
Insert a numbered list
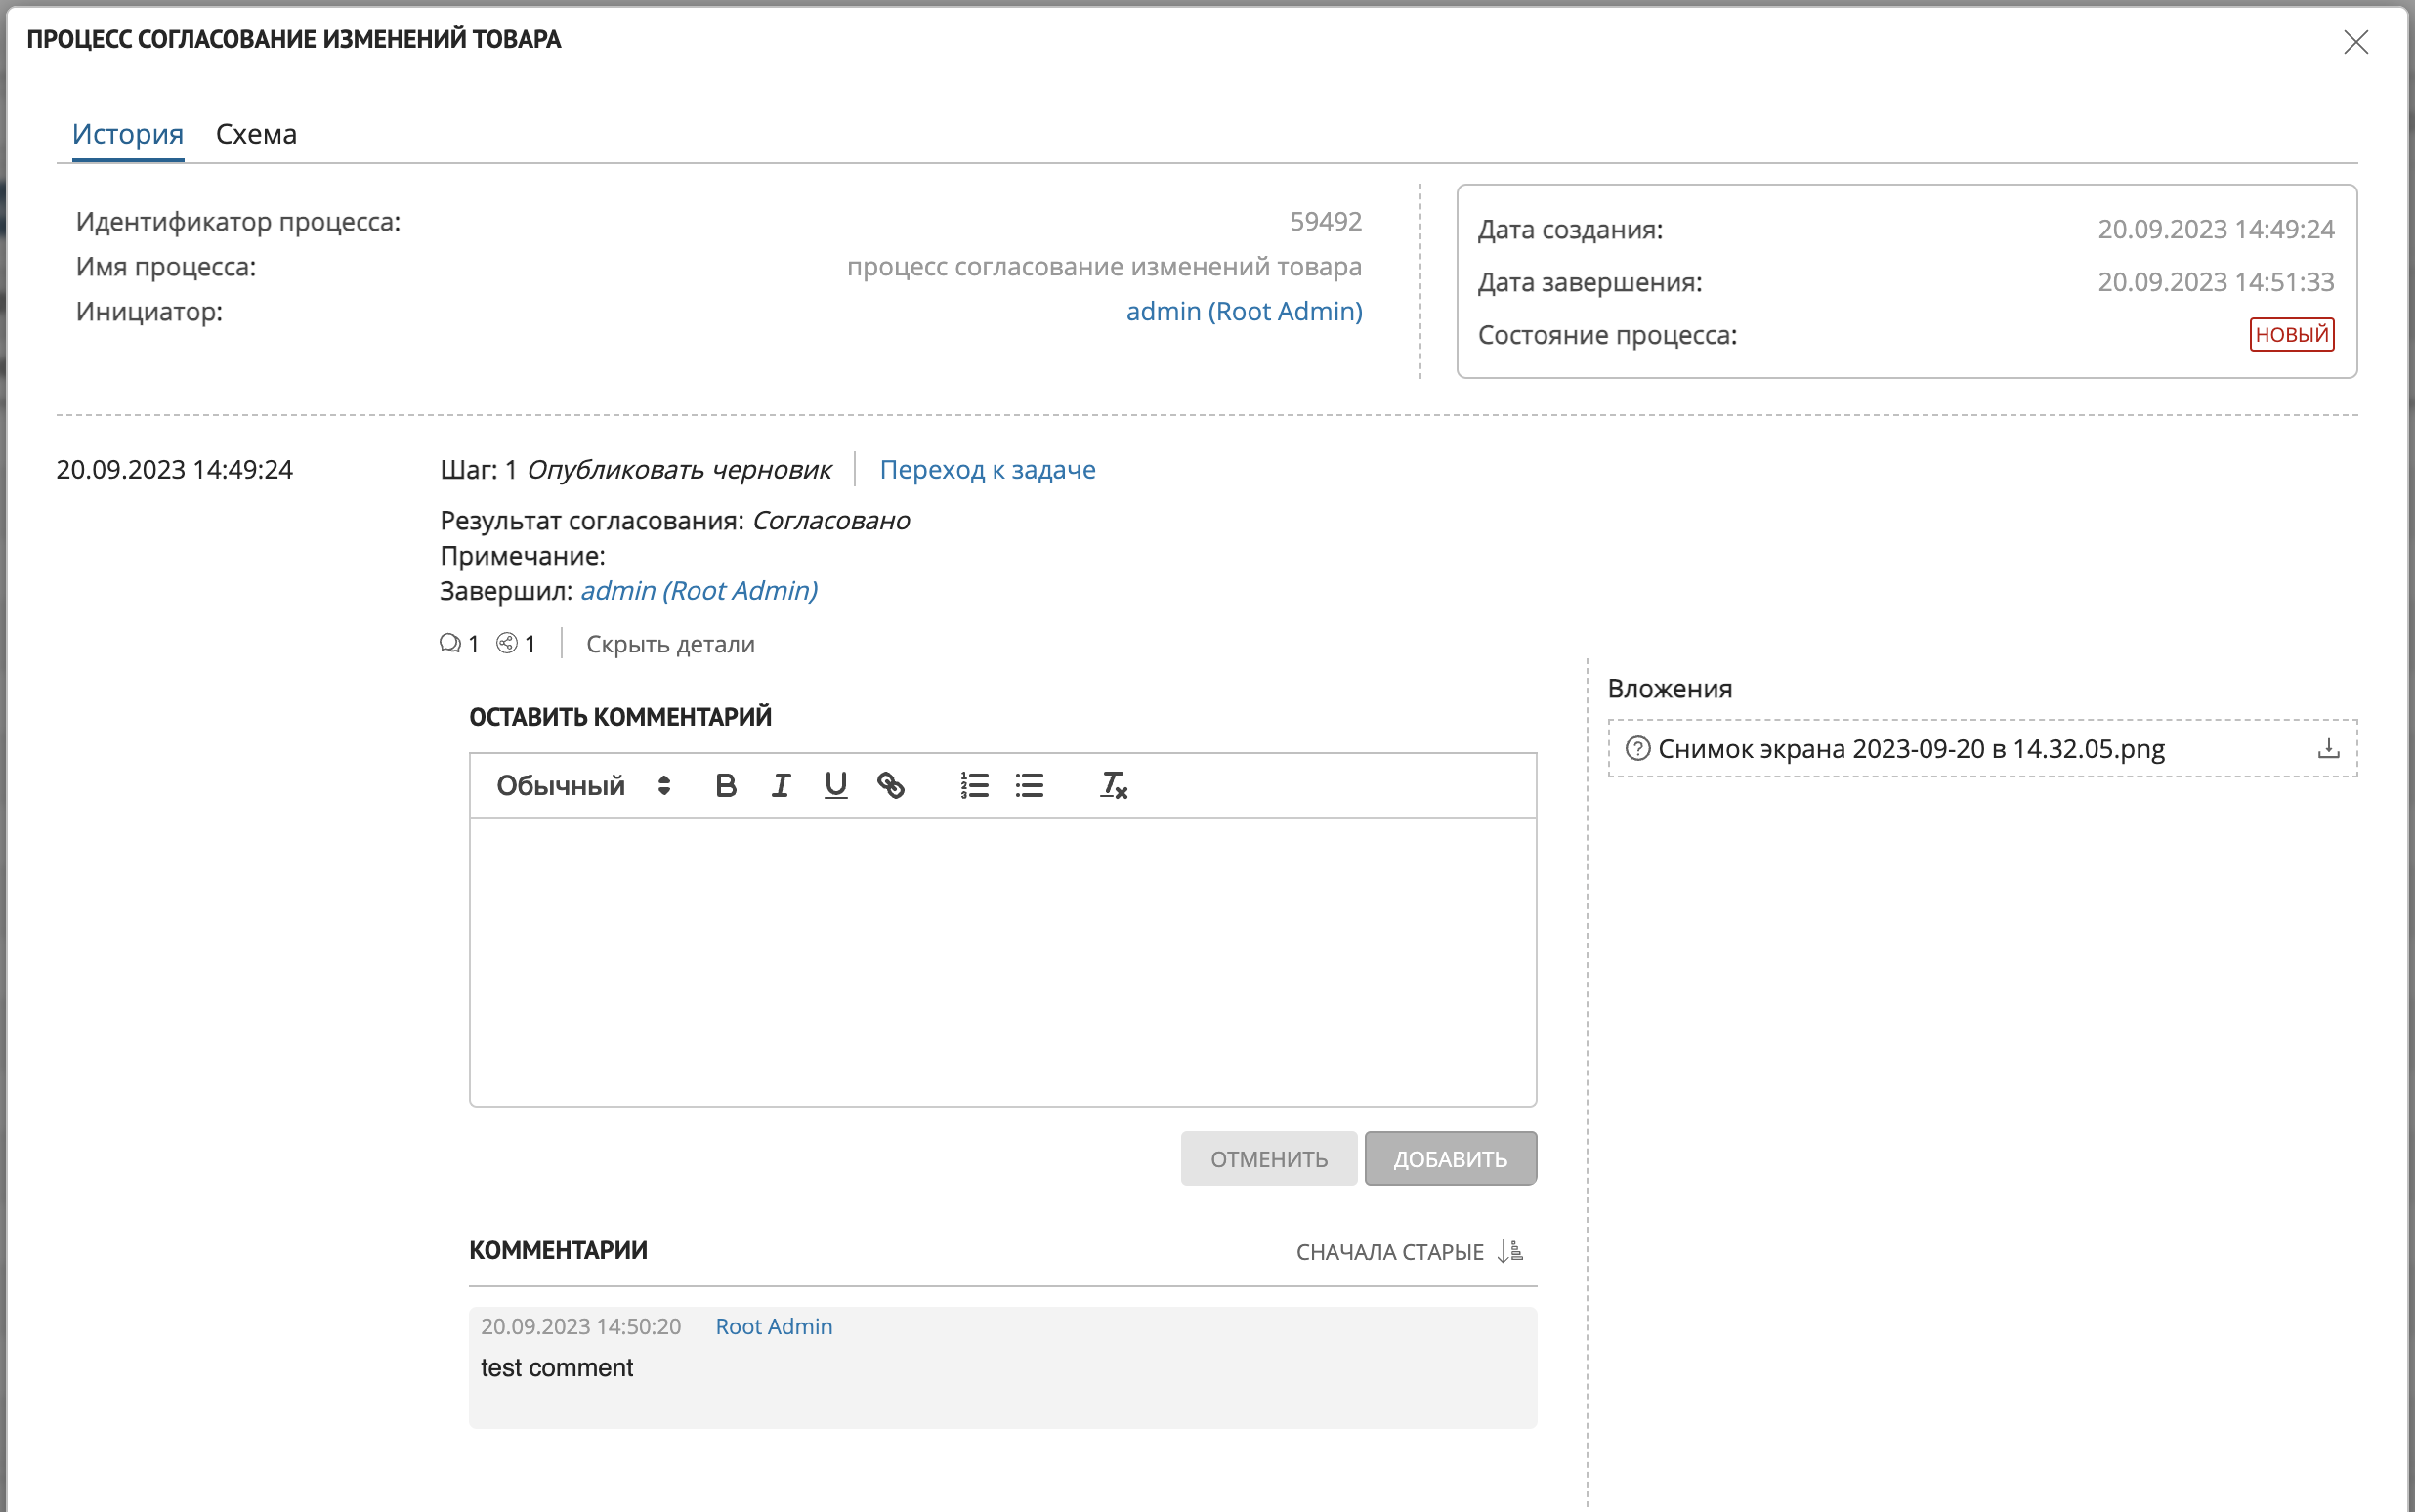(x=975, y=786)
